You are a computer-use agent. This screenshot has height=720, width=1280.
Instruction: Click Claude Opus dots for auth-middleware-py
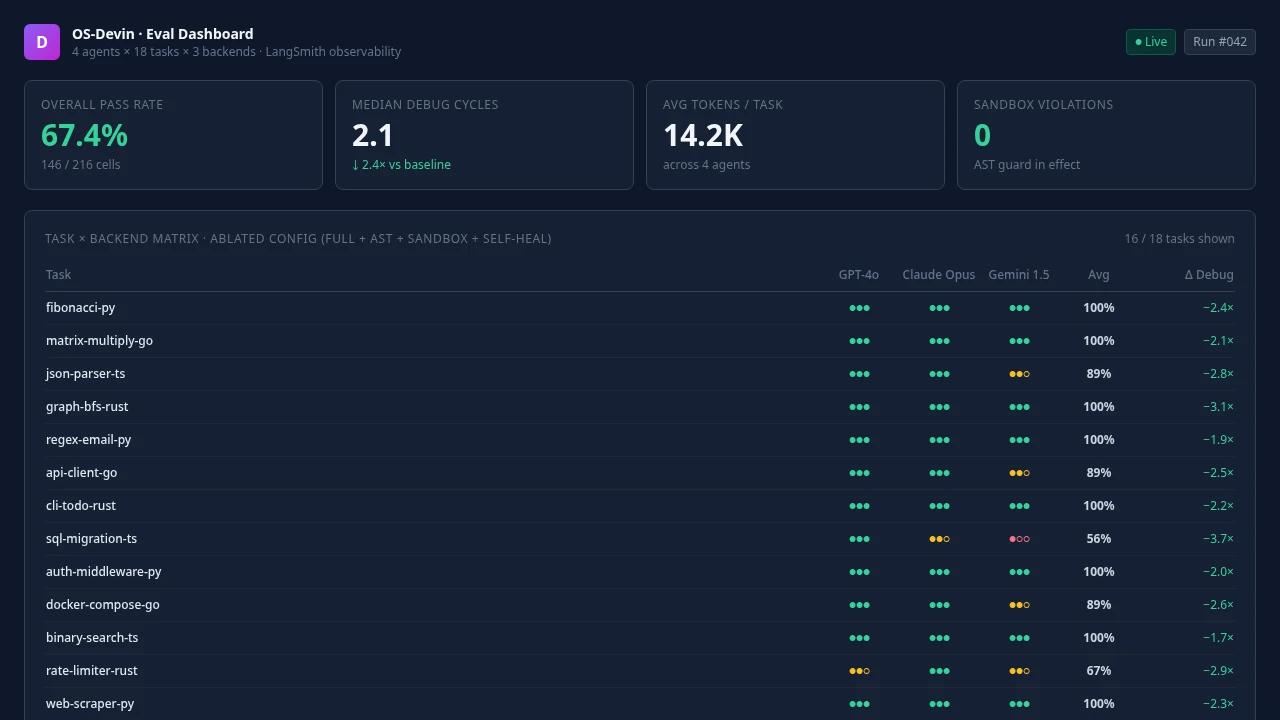coord(939,572)
